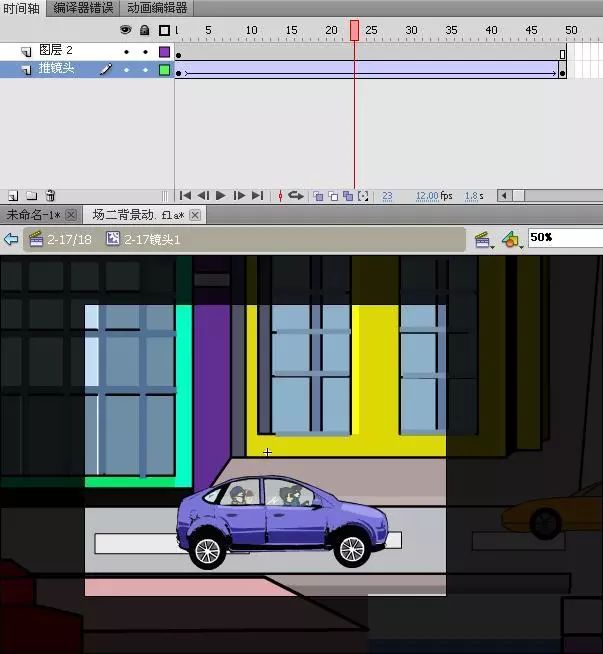Open the 50% zoom combo box
603x654 pixels.
pyautogui.click(x=564, y=238)
